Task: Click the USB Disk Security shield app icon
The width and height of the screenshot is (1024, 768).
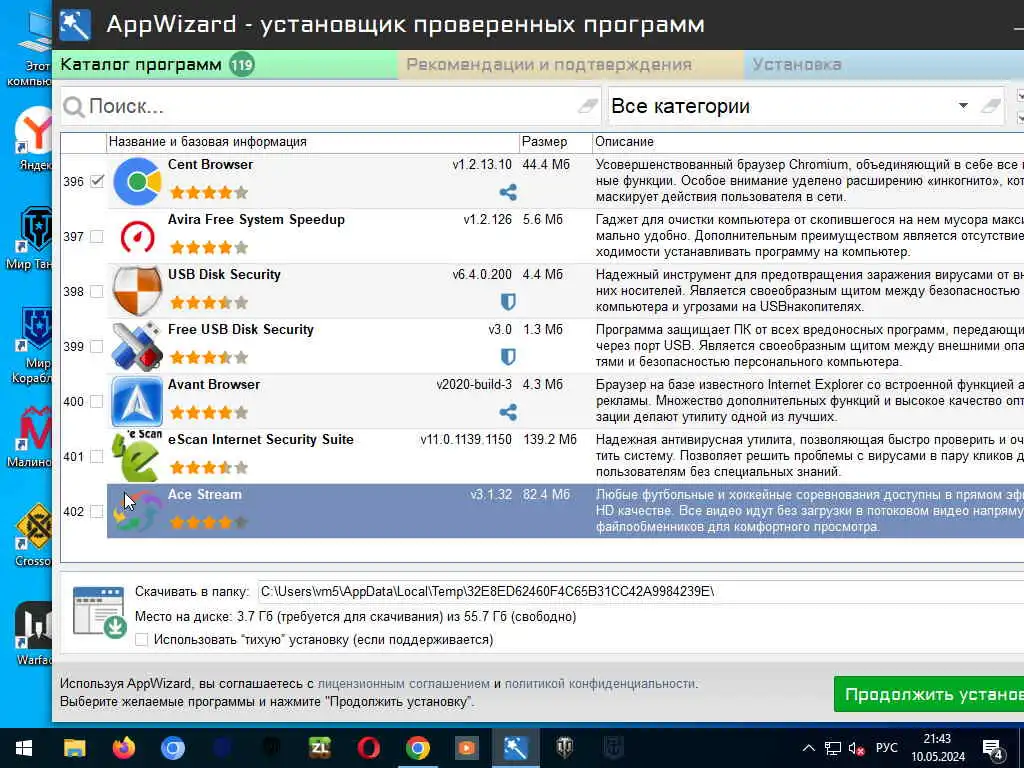Action: 136,291
